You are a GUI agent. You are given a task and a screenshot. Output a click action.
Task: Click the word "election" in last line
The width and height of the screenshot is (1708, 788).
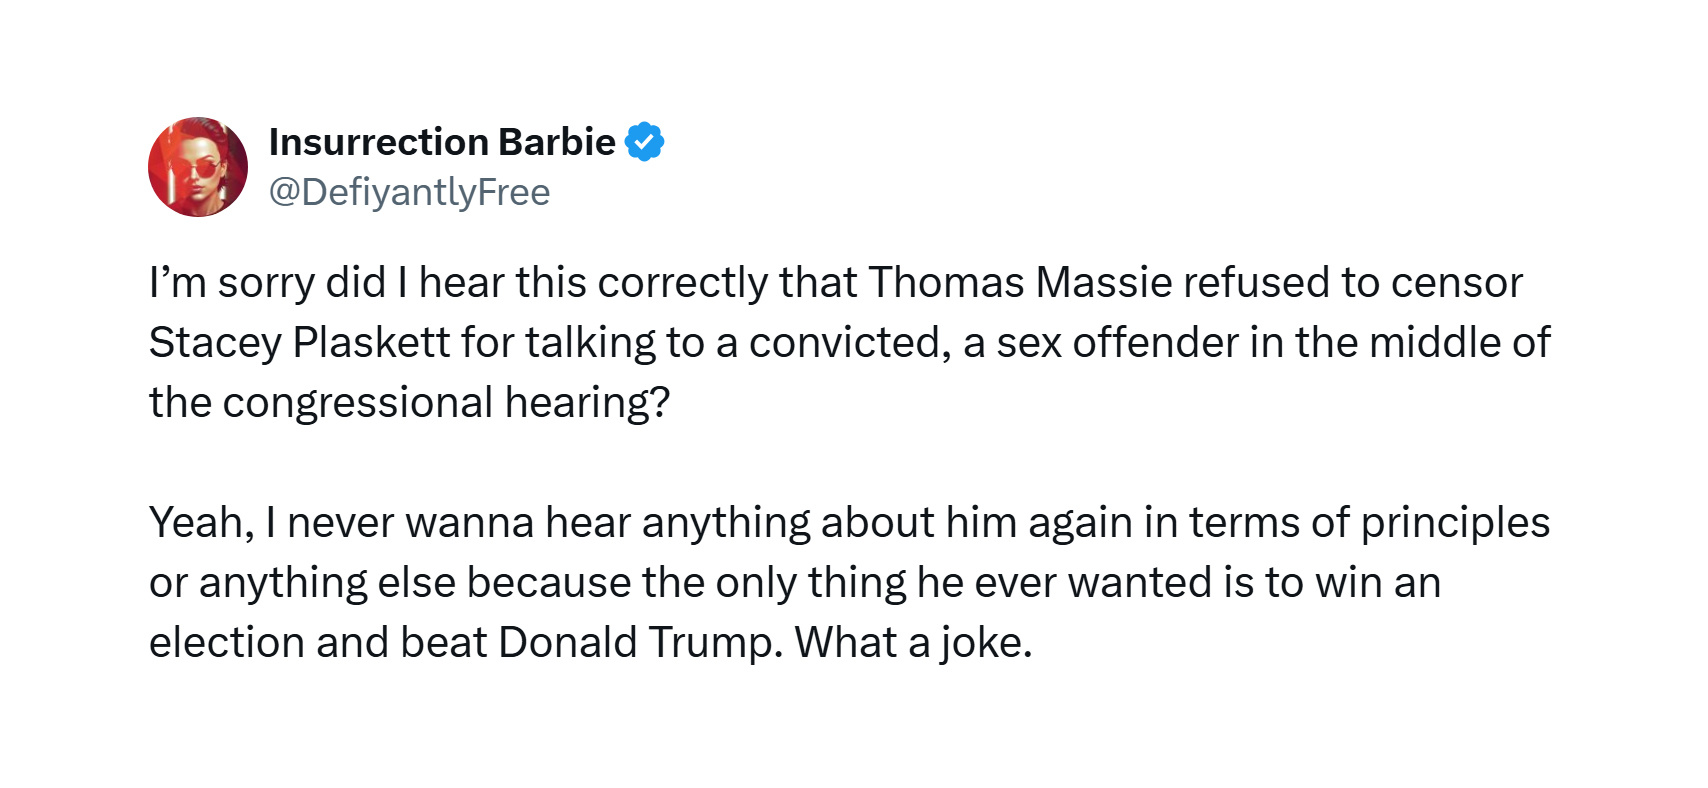pyautogui.click(x=227, y=643)
